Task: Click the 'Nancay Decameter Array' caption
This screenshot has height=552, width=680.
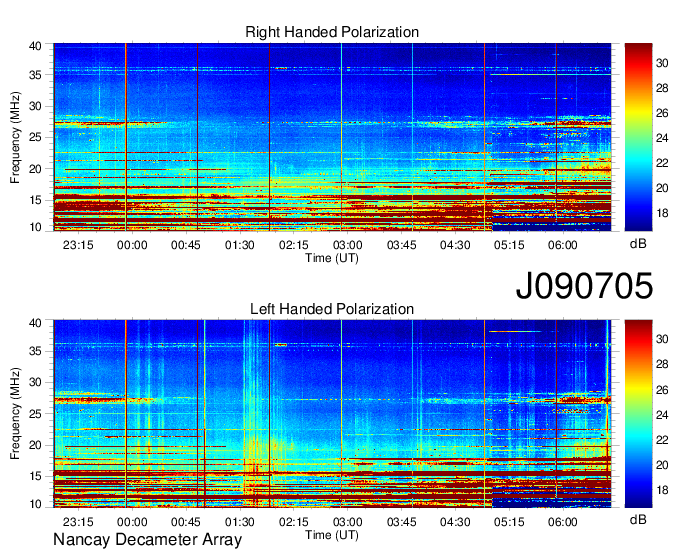Action: tap(147, 539)
